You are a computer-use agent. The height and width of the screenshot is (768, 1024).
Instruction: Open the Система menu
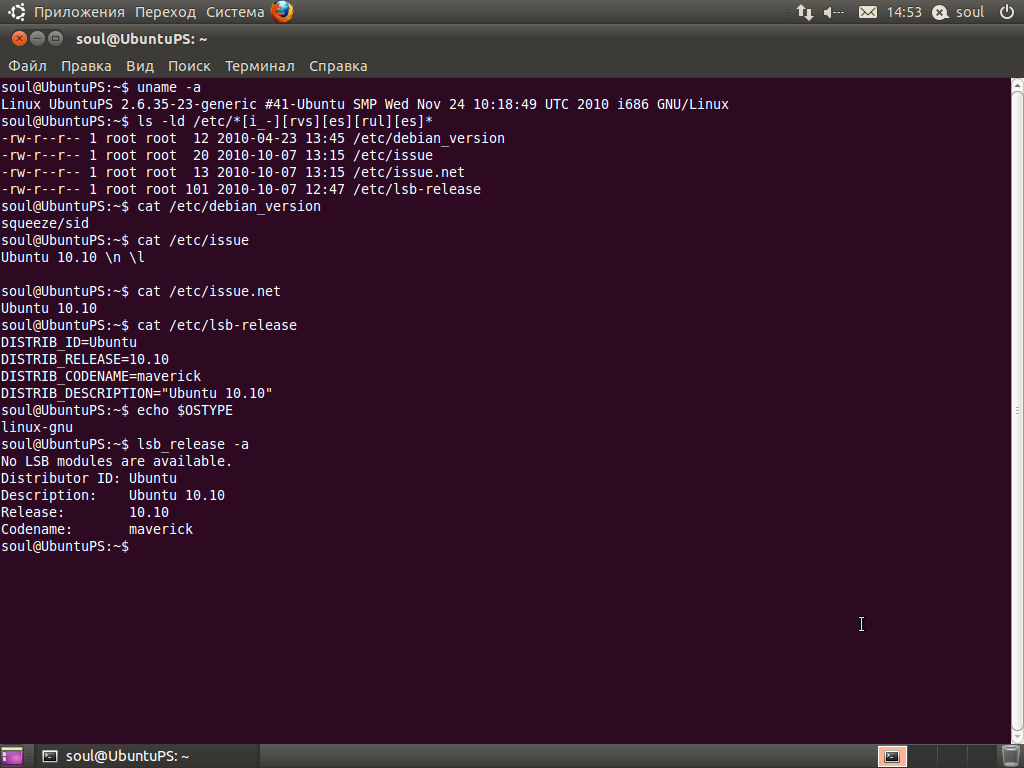(x=235, y=12)
